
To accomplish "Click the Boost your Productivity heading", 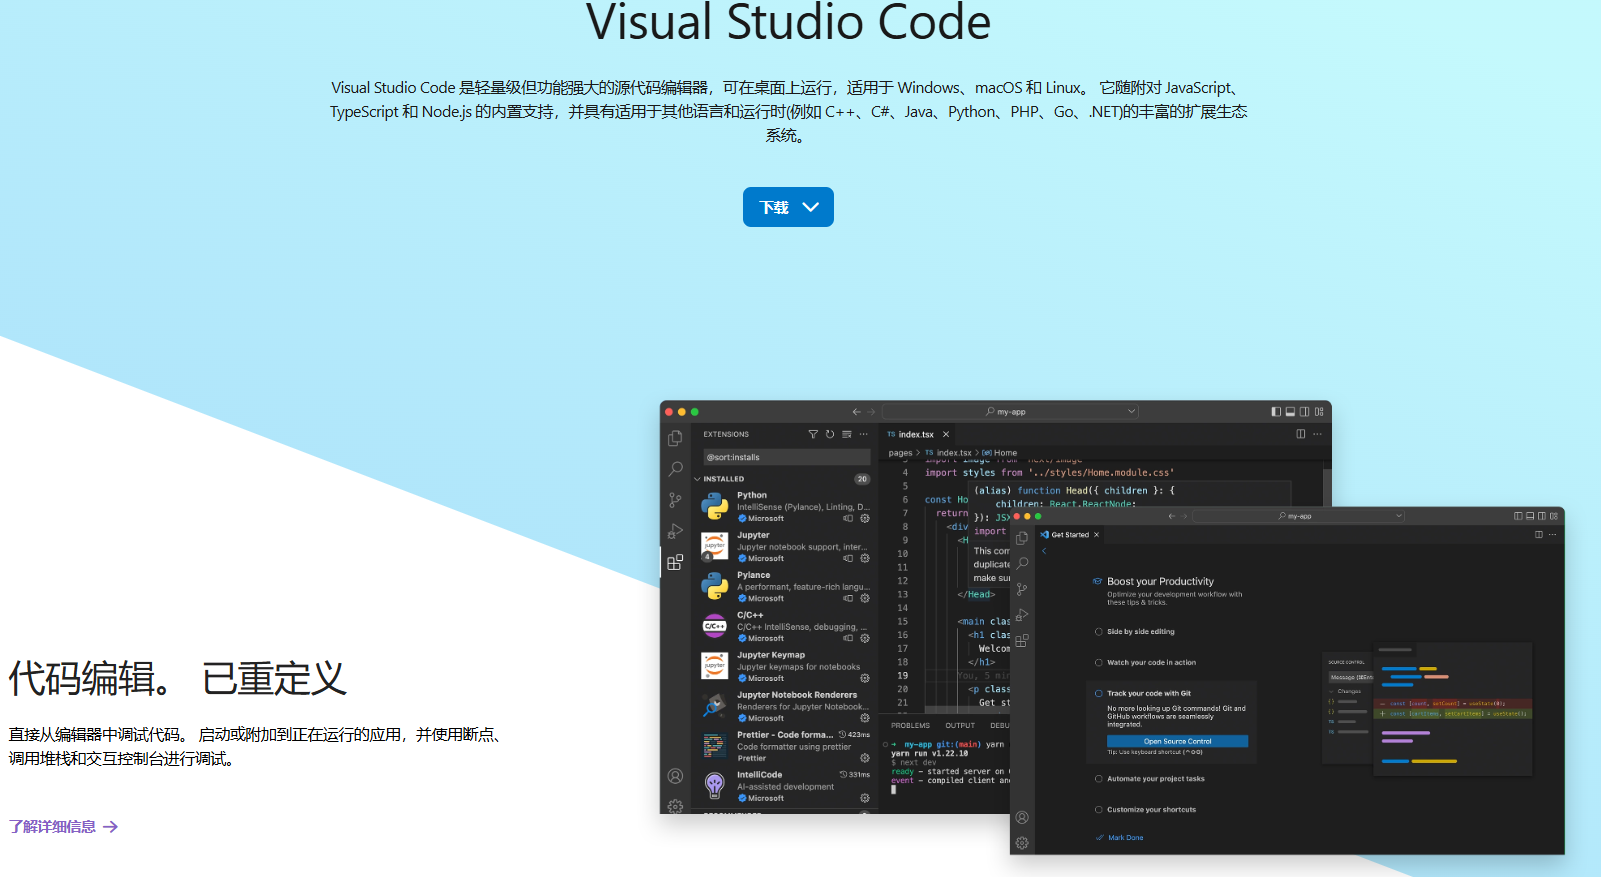I will (1160, 581).
